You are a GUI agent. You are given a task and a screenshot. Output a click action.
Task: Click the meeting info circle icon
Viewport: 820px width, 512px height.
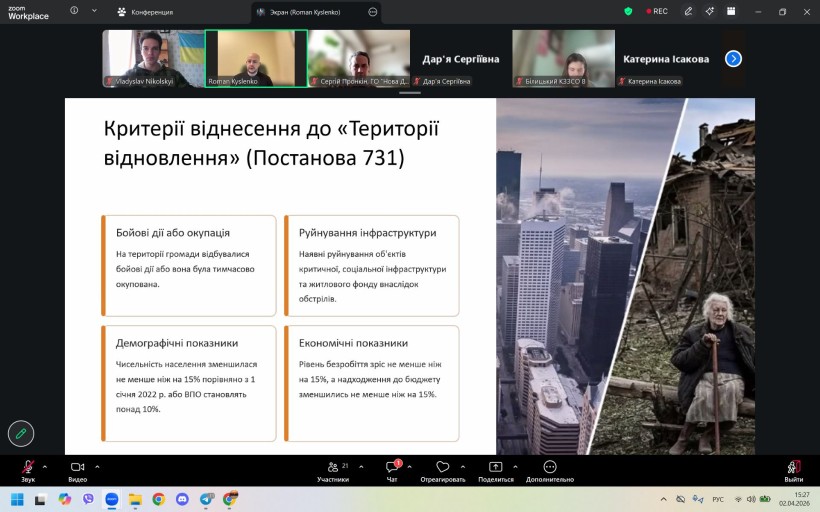click(x=74, y=10)
